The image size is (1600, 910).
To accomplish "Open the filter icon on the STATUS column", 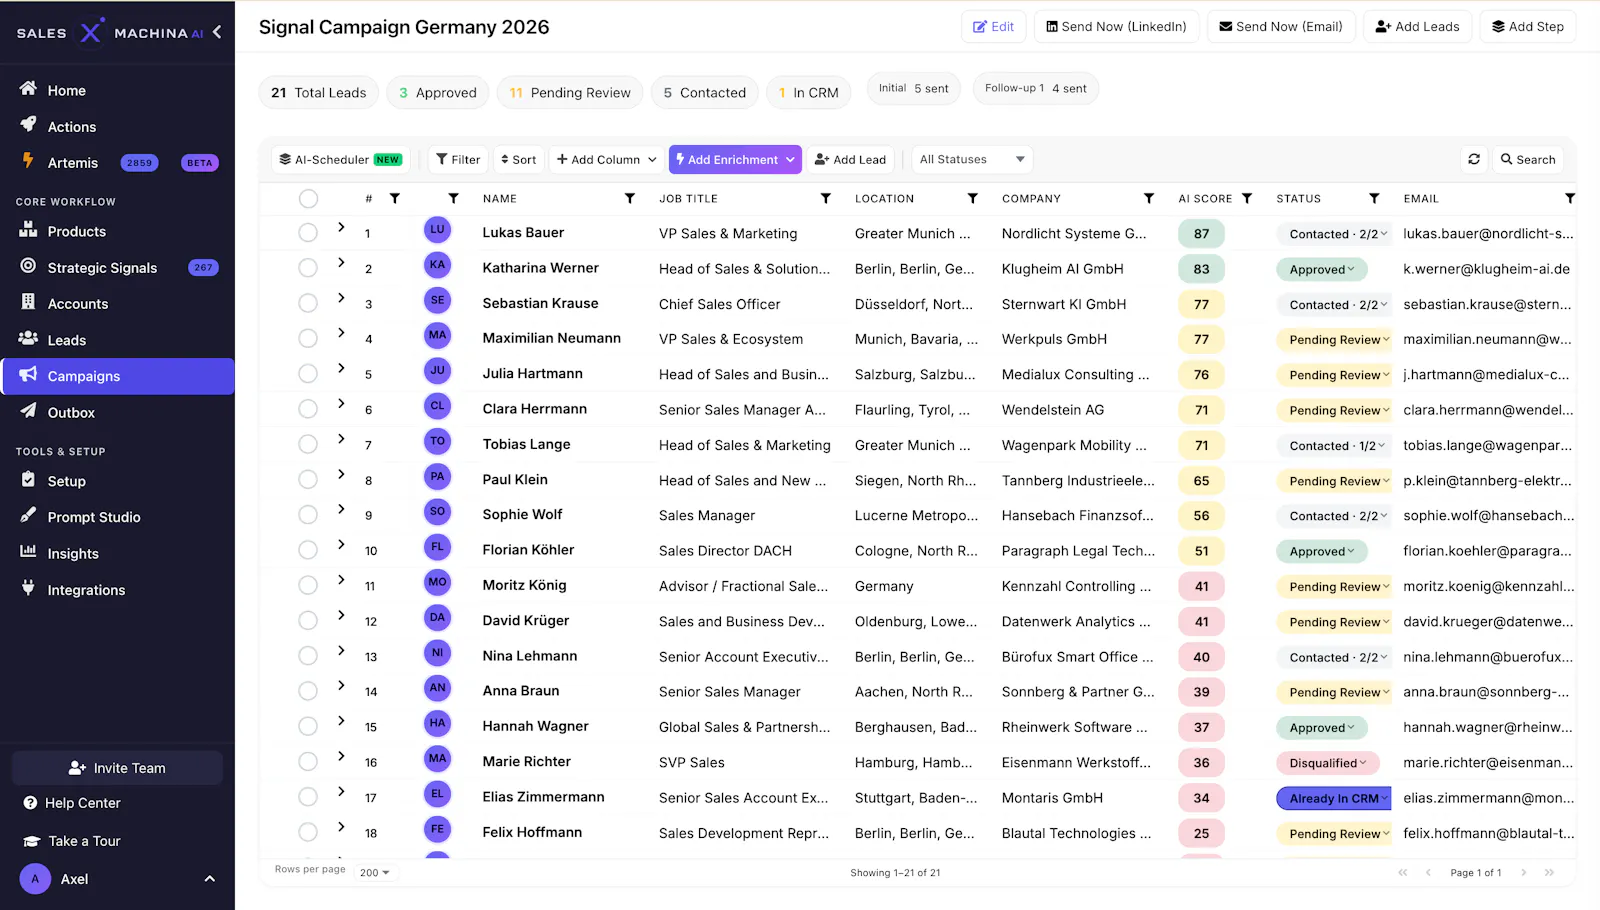I will [1375, 199].
